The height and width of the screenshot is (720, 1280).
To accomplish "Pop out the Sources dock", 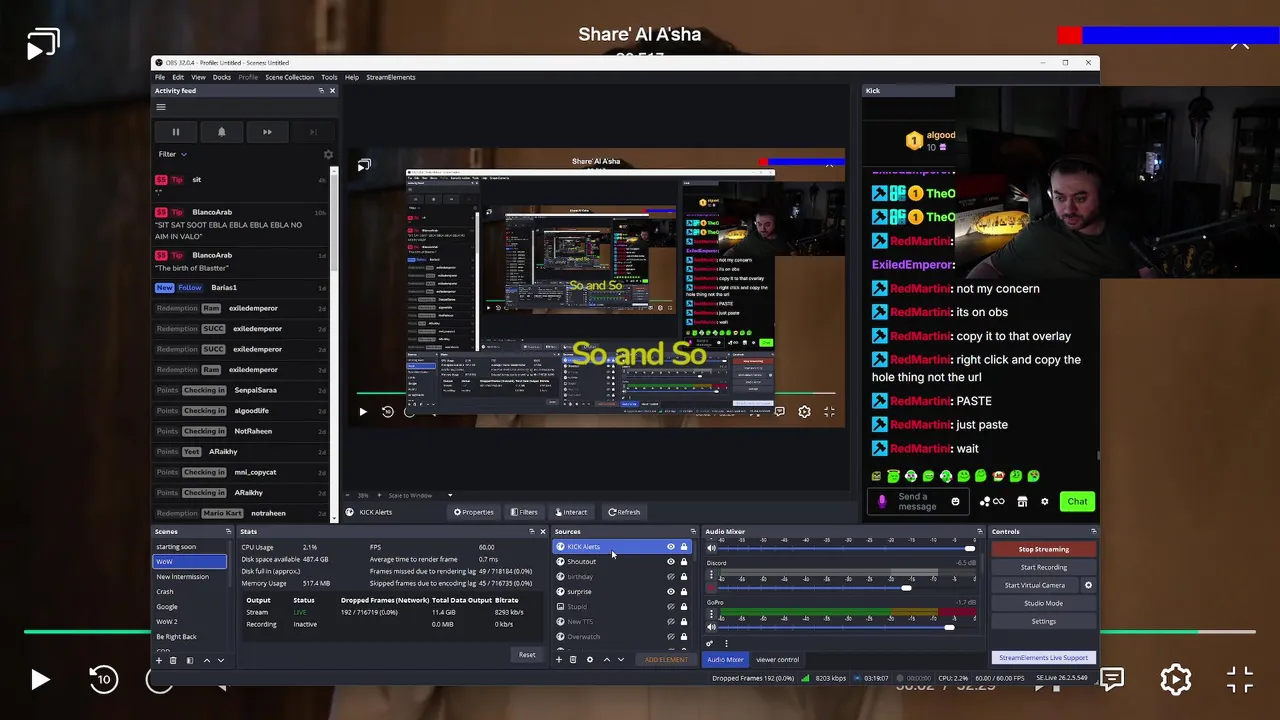I will point(692,532).
